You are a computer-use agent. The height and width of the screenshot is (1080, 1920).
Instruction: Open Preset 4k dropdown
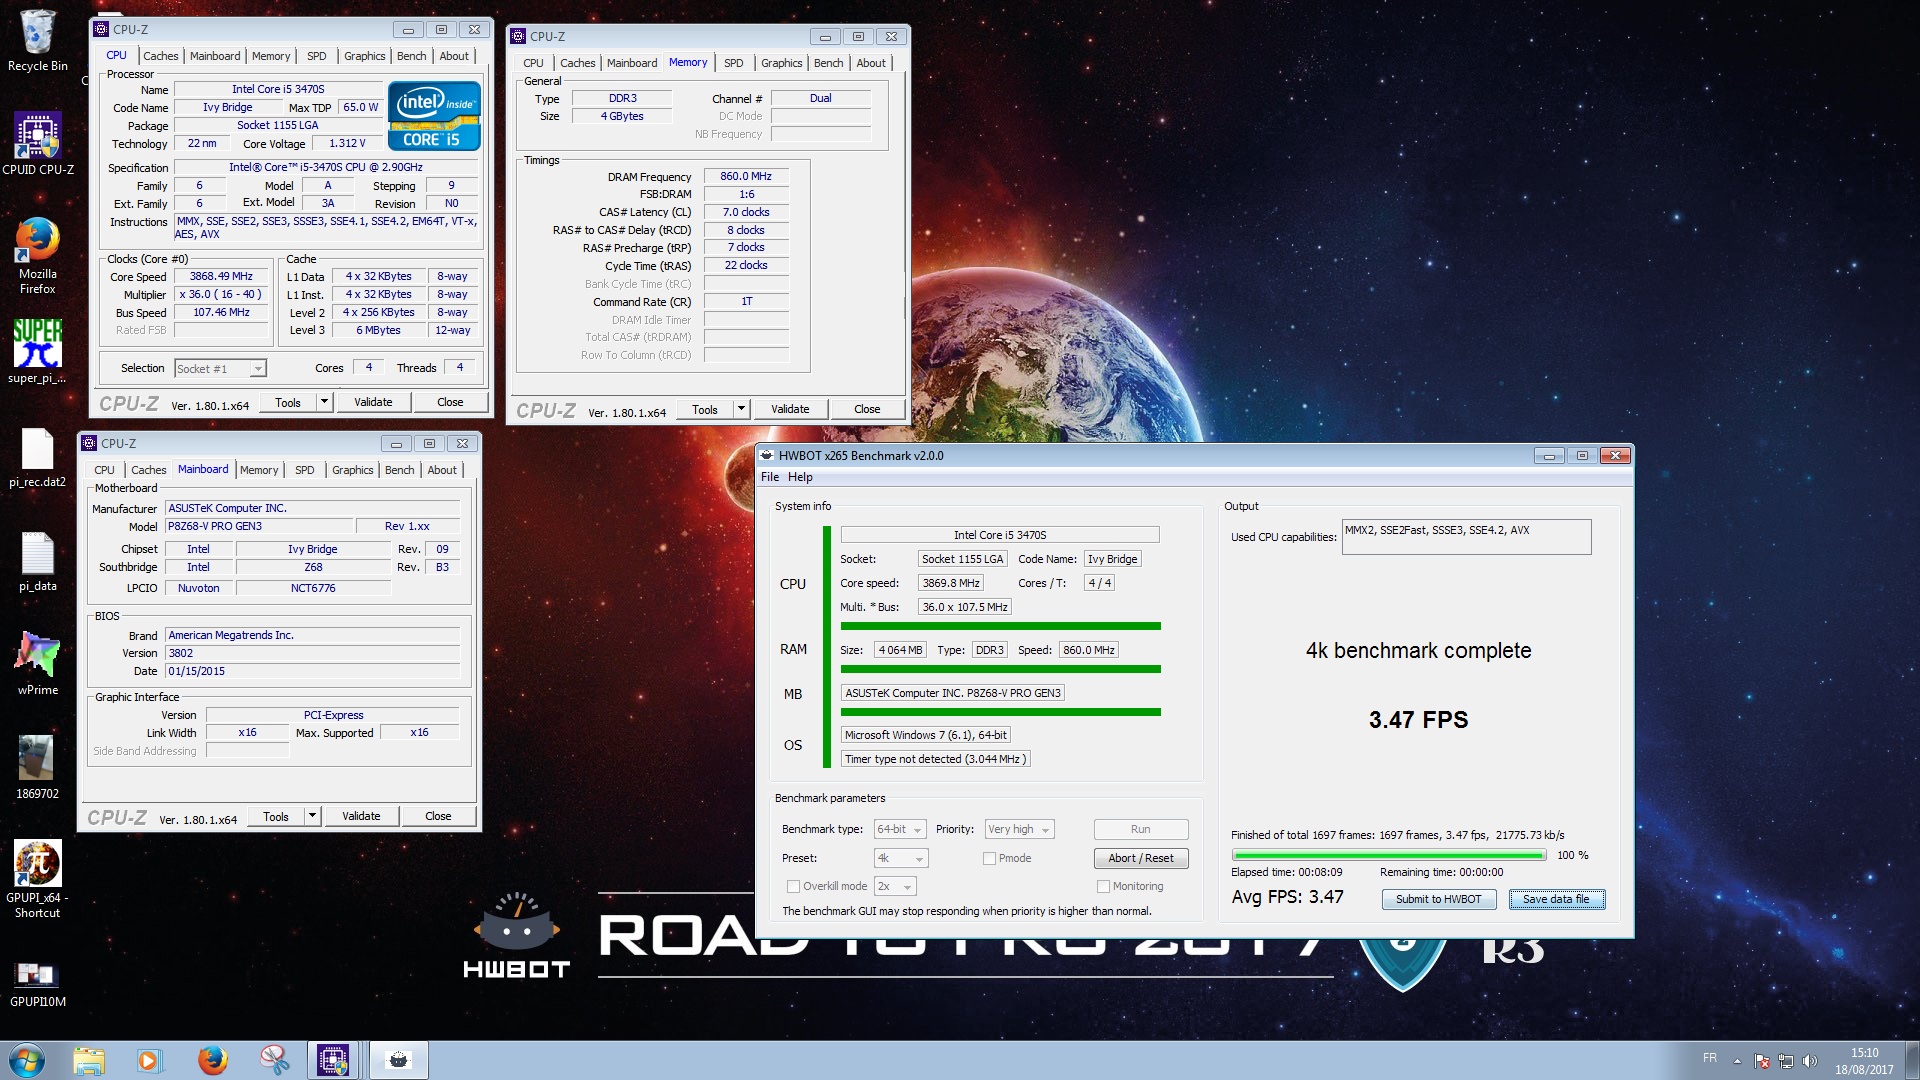point(901,858)
